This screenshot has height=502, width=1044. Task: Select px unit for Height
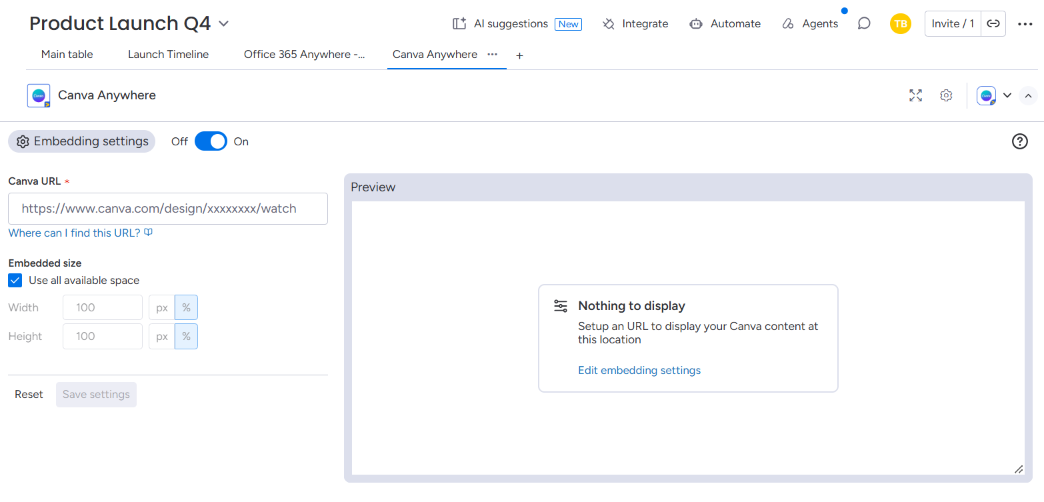pyautogui.click(x=162, y=336)
